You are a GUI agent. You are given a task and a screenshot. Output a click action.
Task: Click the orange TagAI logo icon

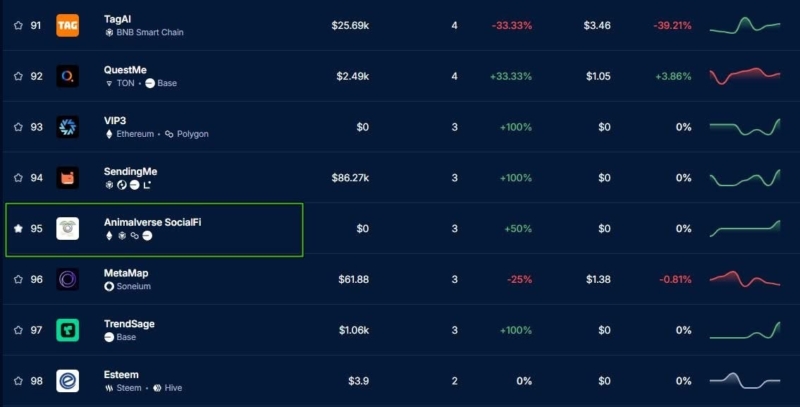(x=67, y=25)
